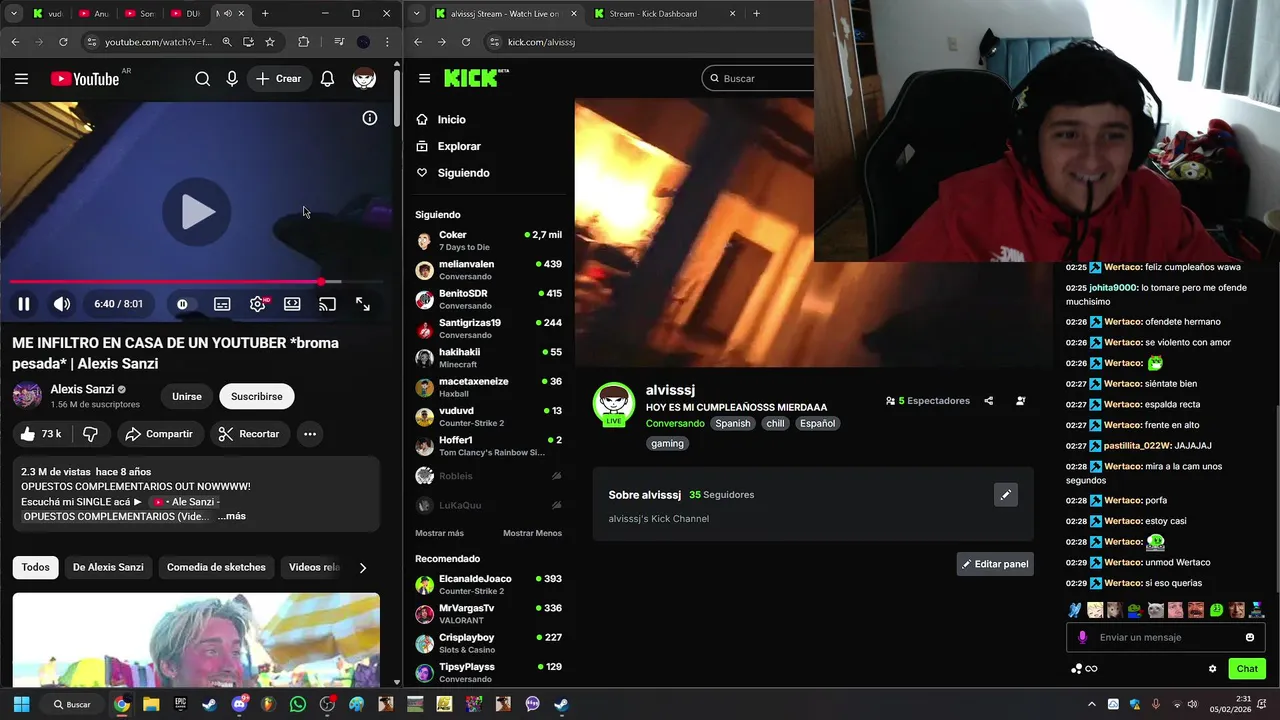Click the gaming stream tag
This screenshot has width=1280, height=720.
coord(667,443)
